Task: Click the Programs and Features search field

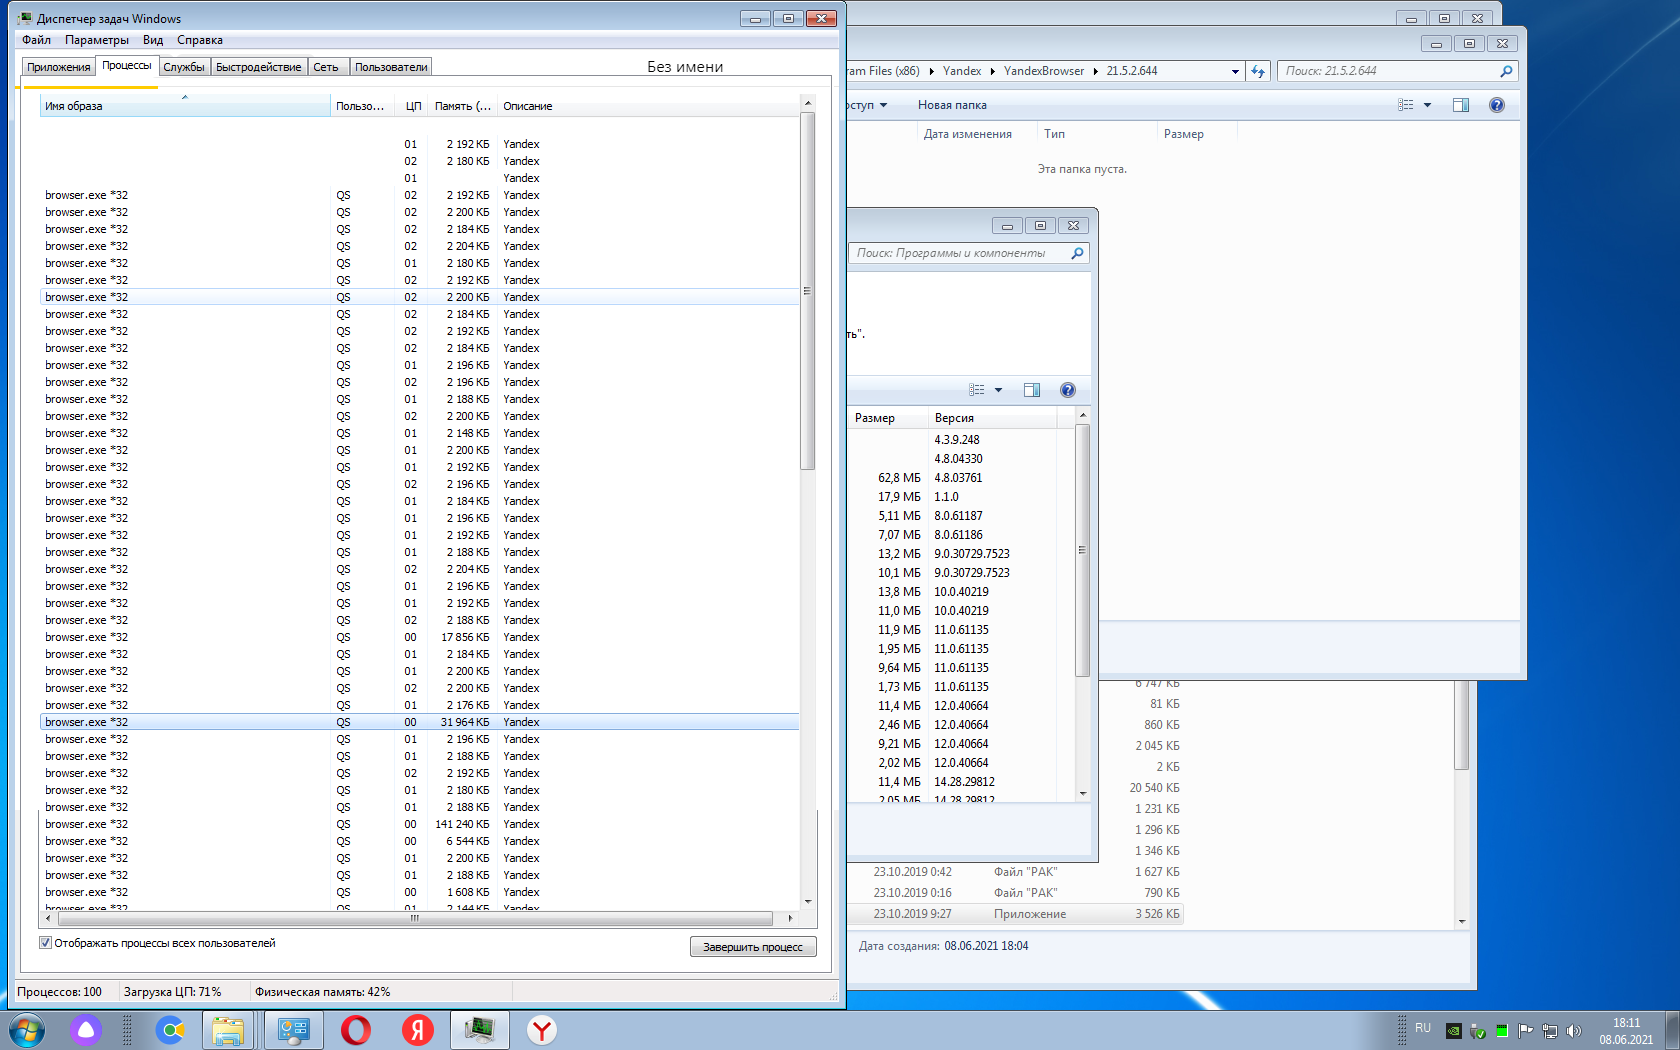Action: [960, 253]
